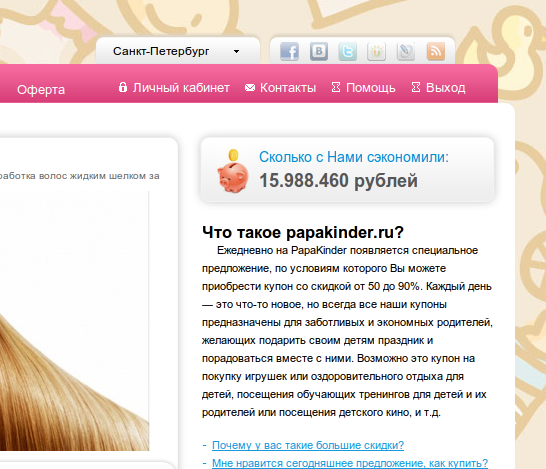The height and width of the screenshot is (469, 546).
Task: Open the Оферта menu item
Action: coord(41,89)
